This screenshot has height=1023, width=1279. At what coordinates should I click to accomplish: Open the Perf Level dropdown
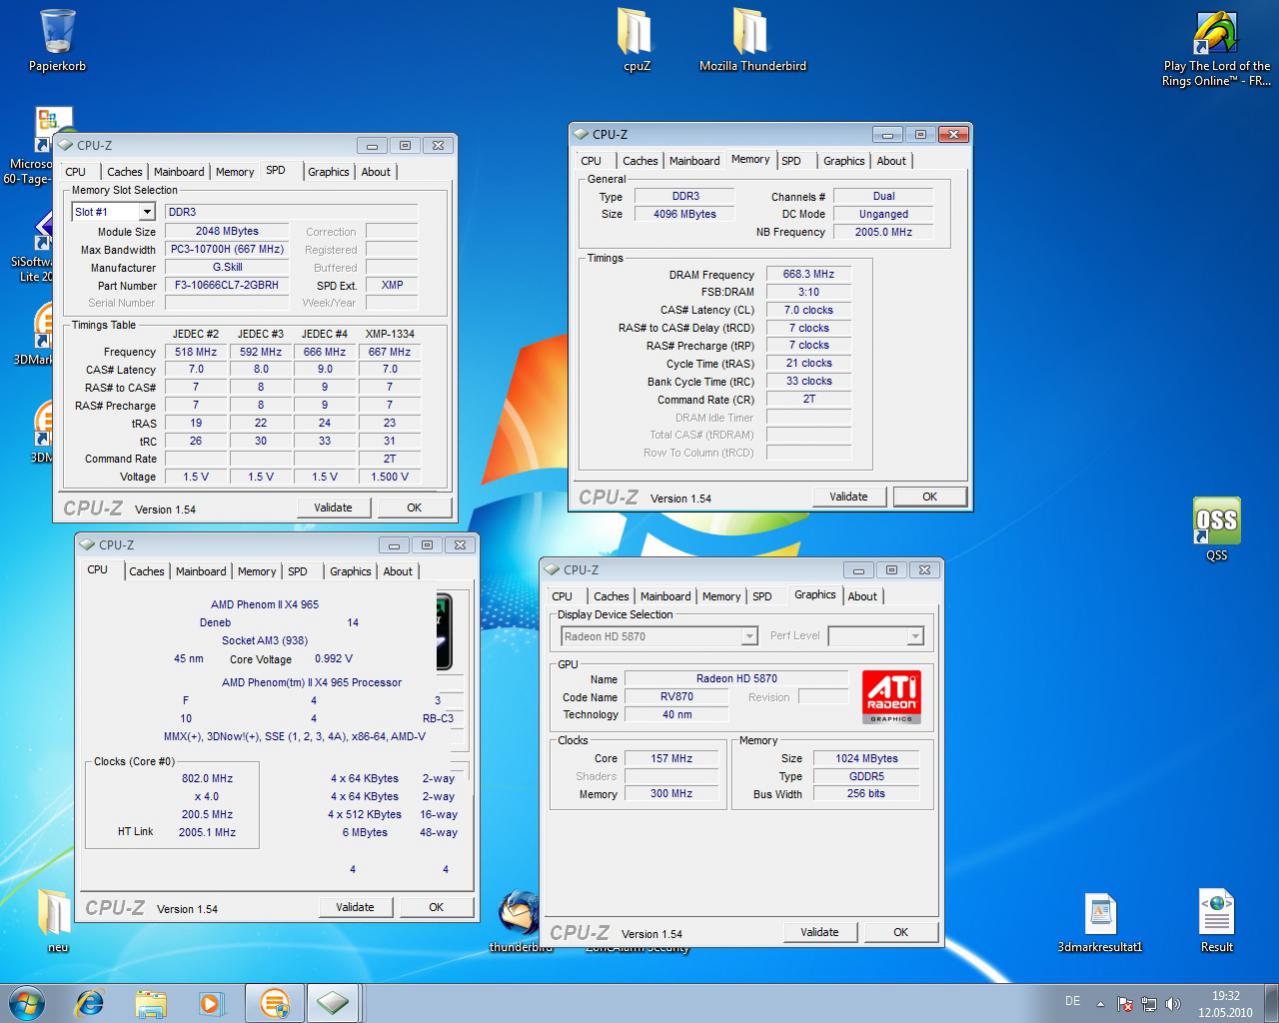point(914,636)
